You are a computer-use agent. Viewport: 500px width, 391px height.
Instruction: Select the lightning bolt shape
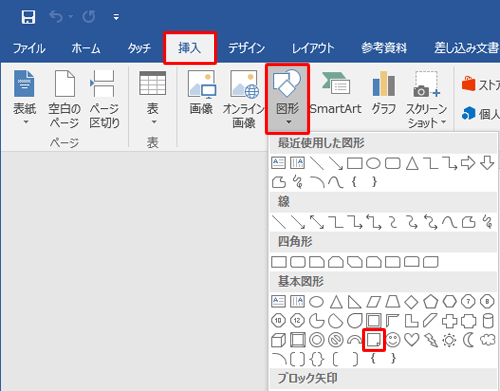[431, 340]
